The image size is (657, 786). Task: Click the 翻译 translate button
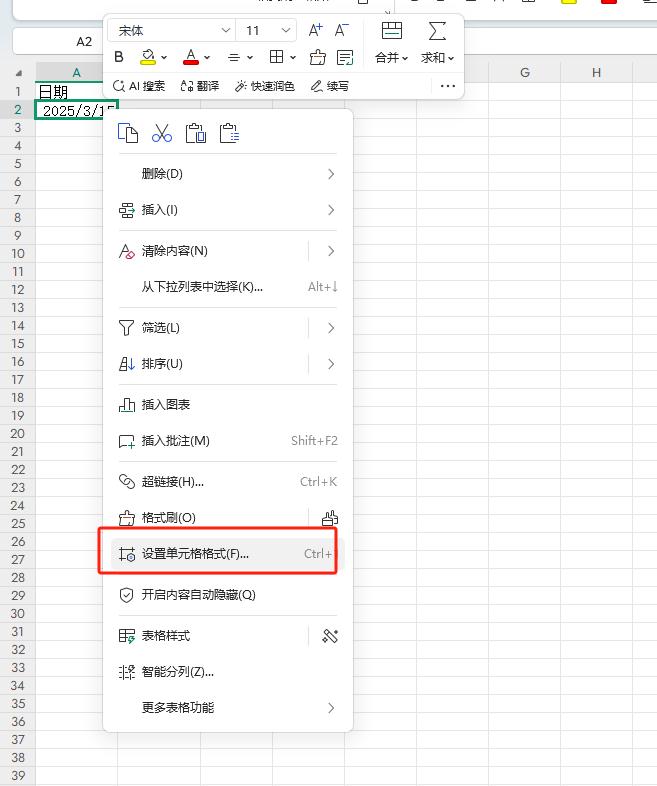click(199, 86)
